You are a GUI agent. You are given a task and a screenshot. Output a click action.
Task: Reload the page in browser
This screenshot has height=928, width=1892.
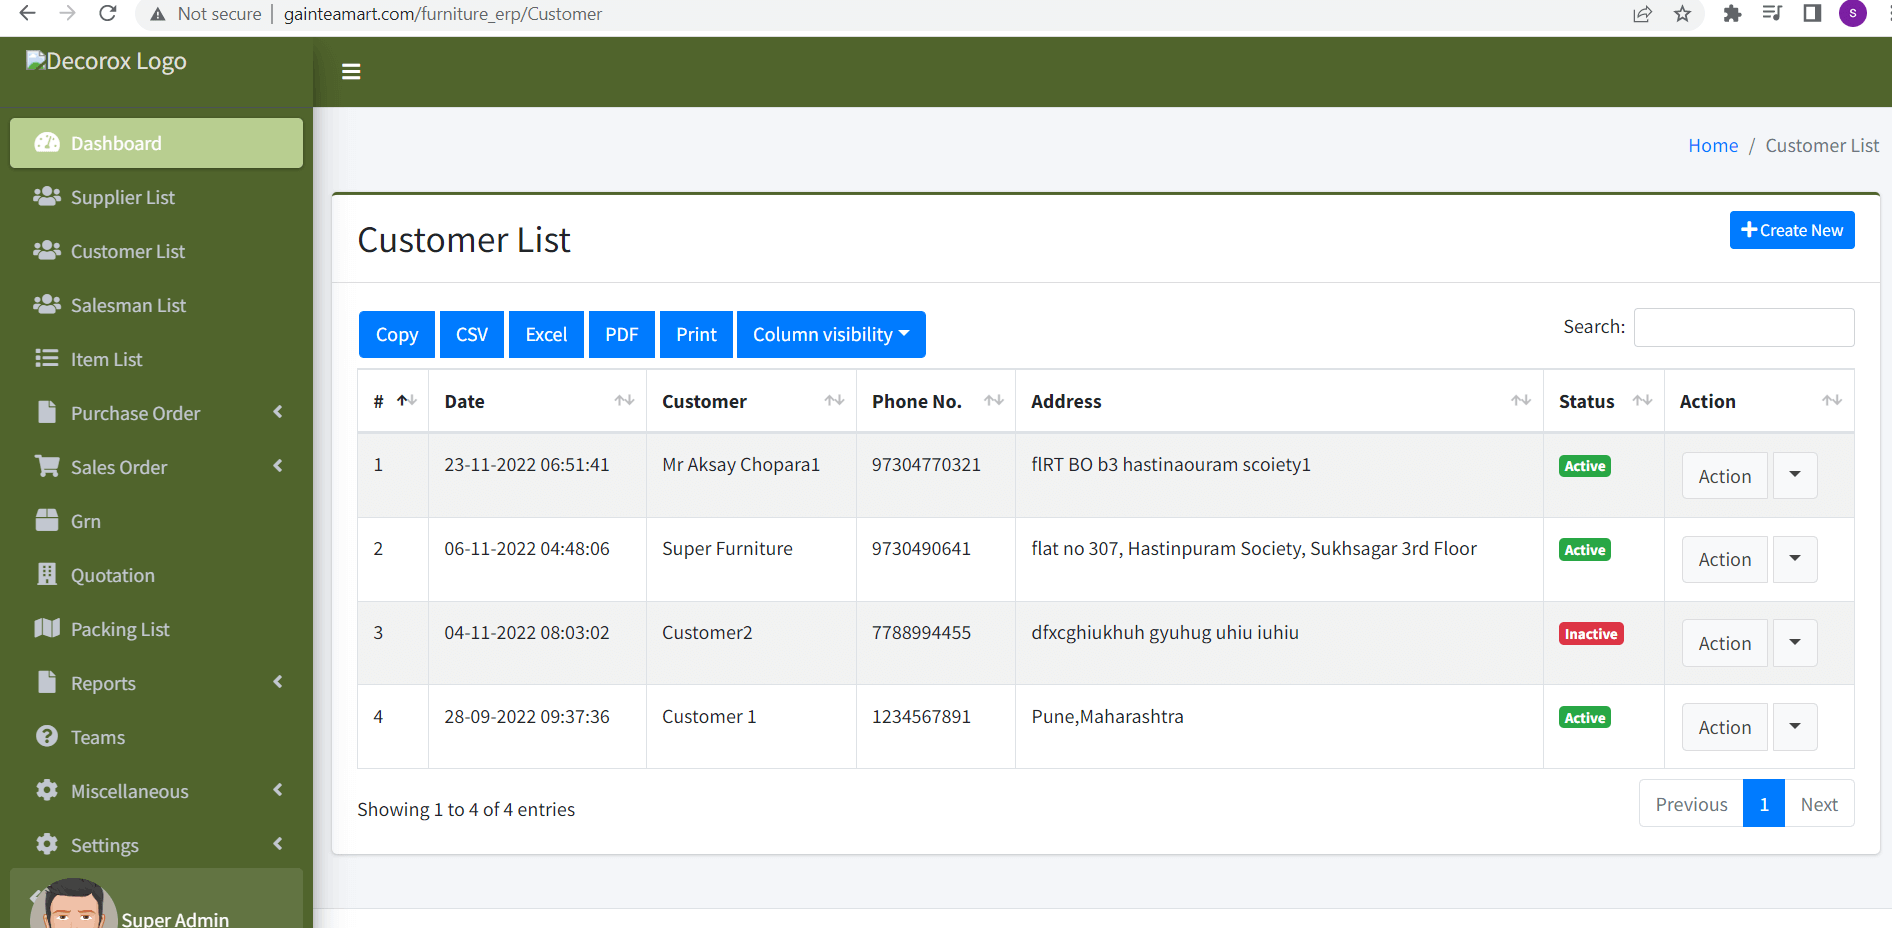coord(108,14)
